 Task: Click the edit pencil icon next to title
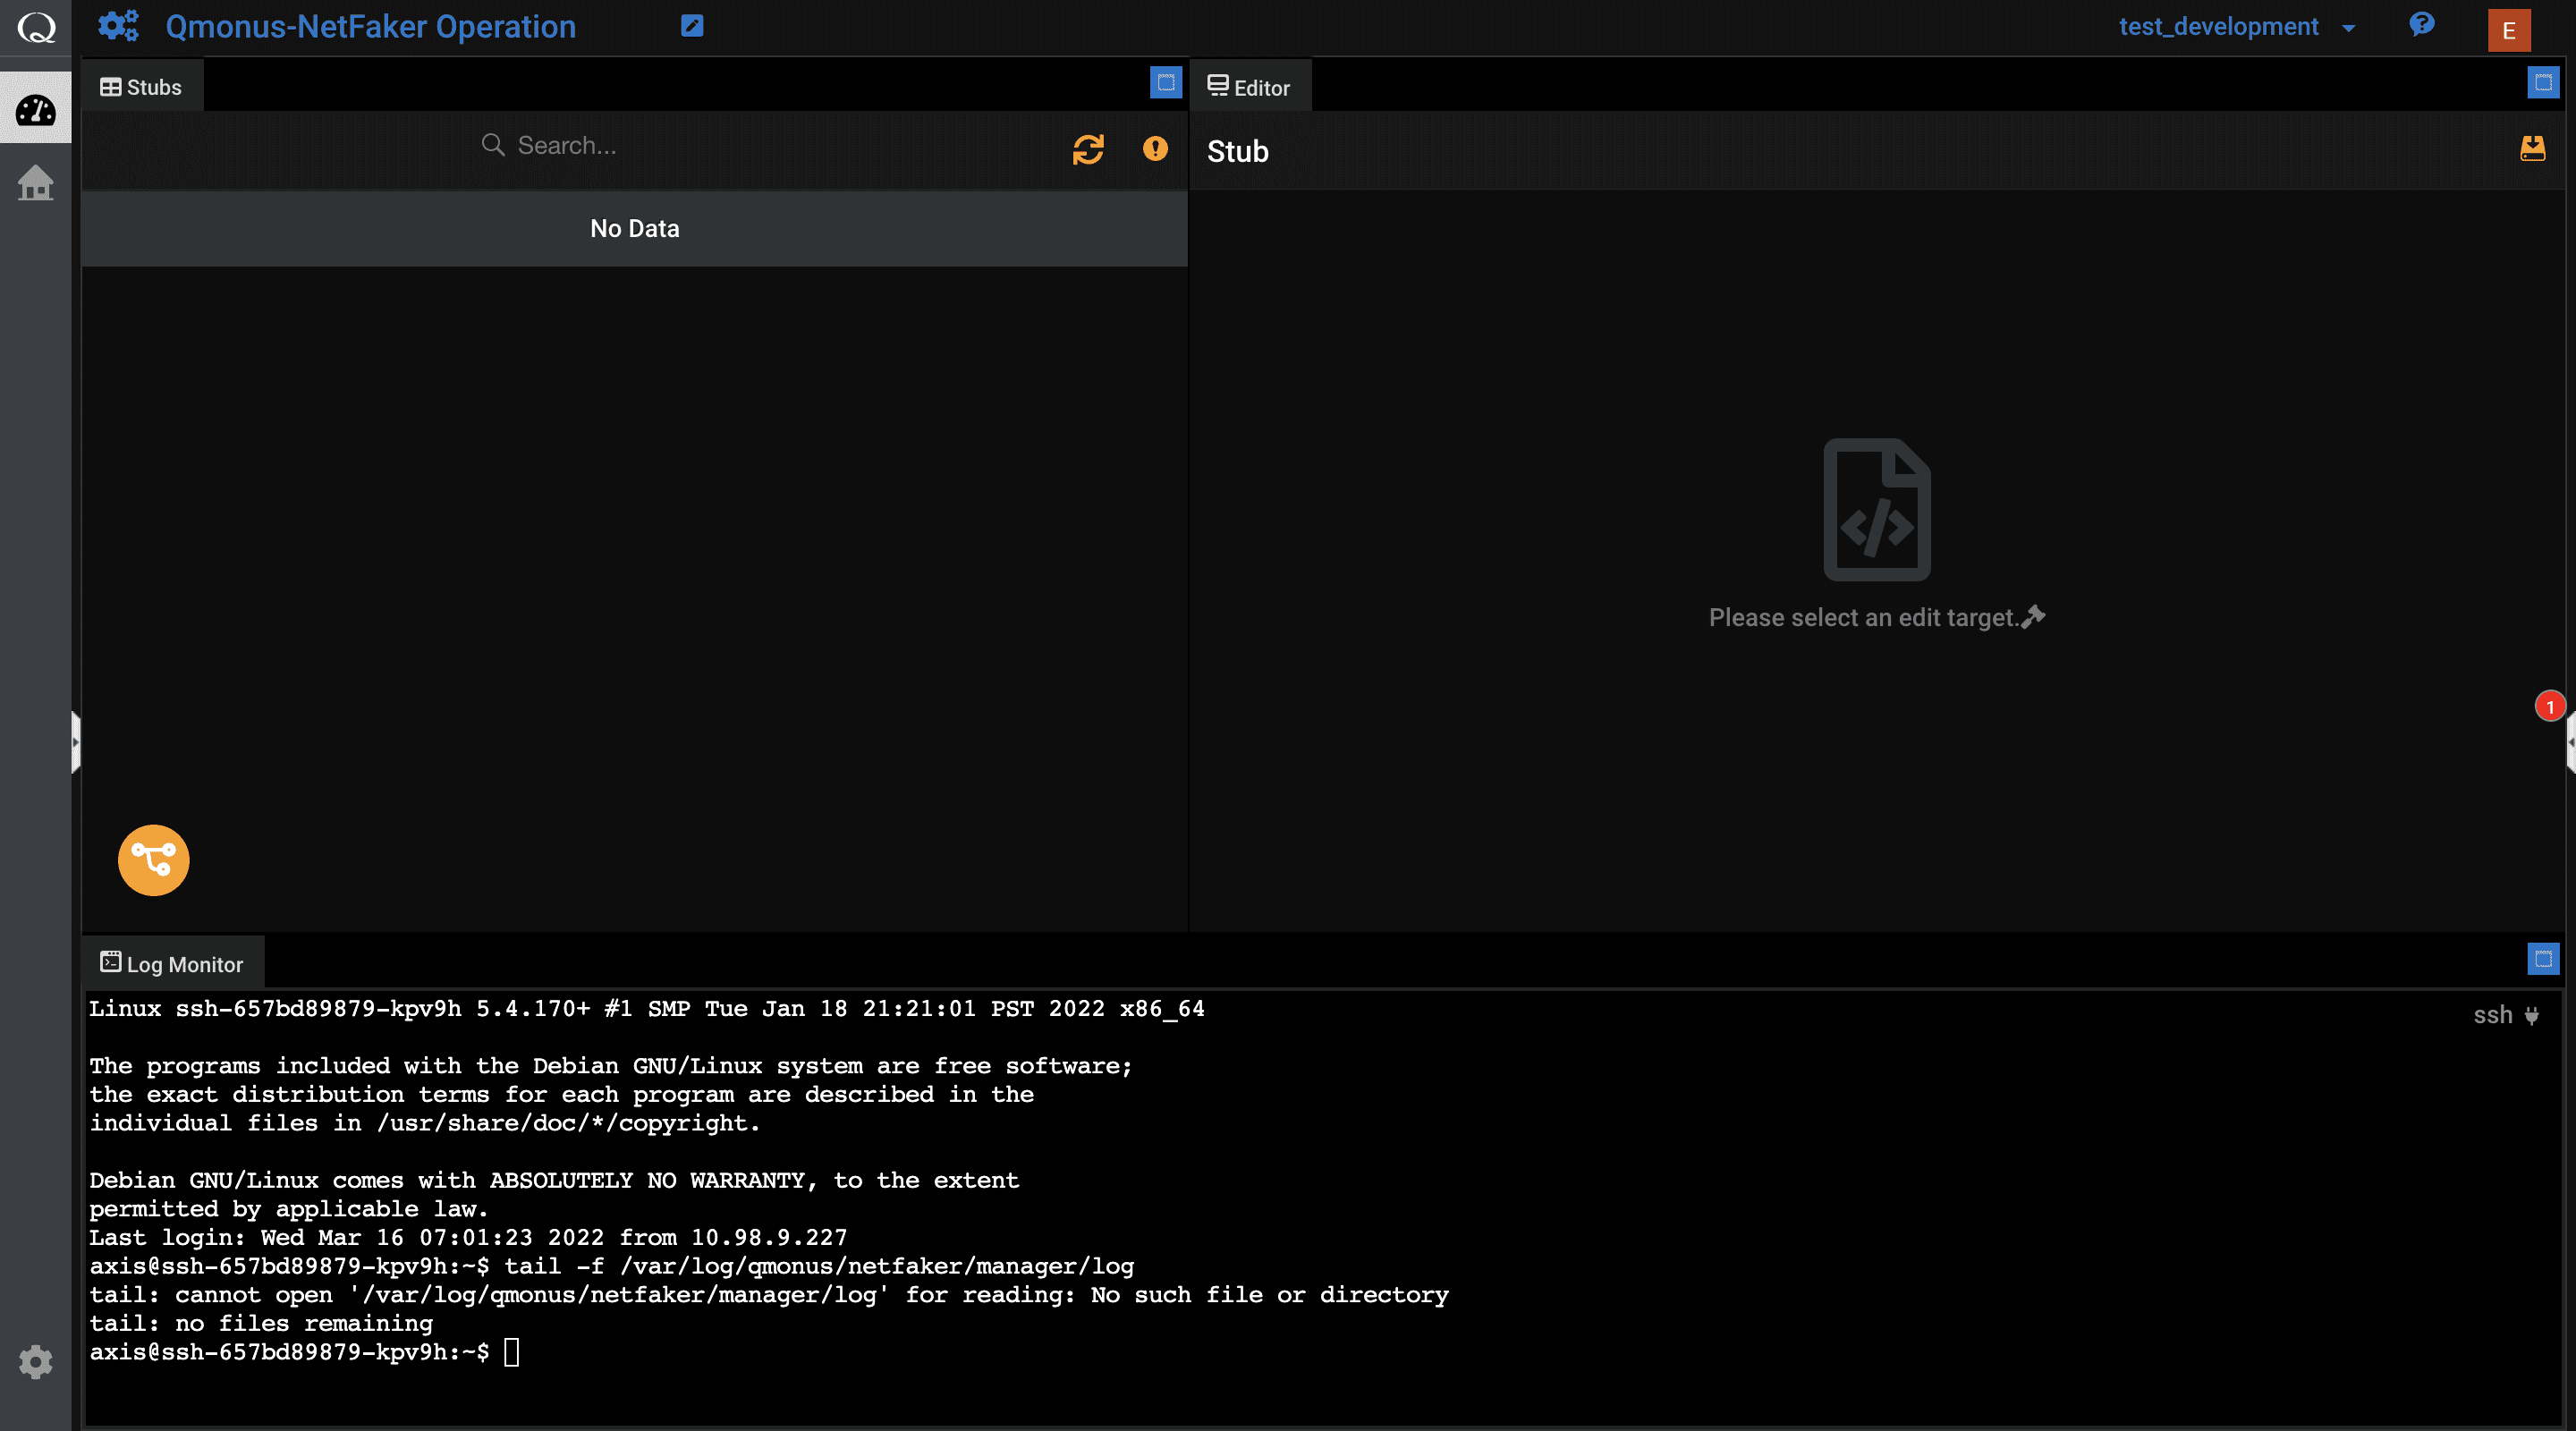point(692,26)
